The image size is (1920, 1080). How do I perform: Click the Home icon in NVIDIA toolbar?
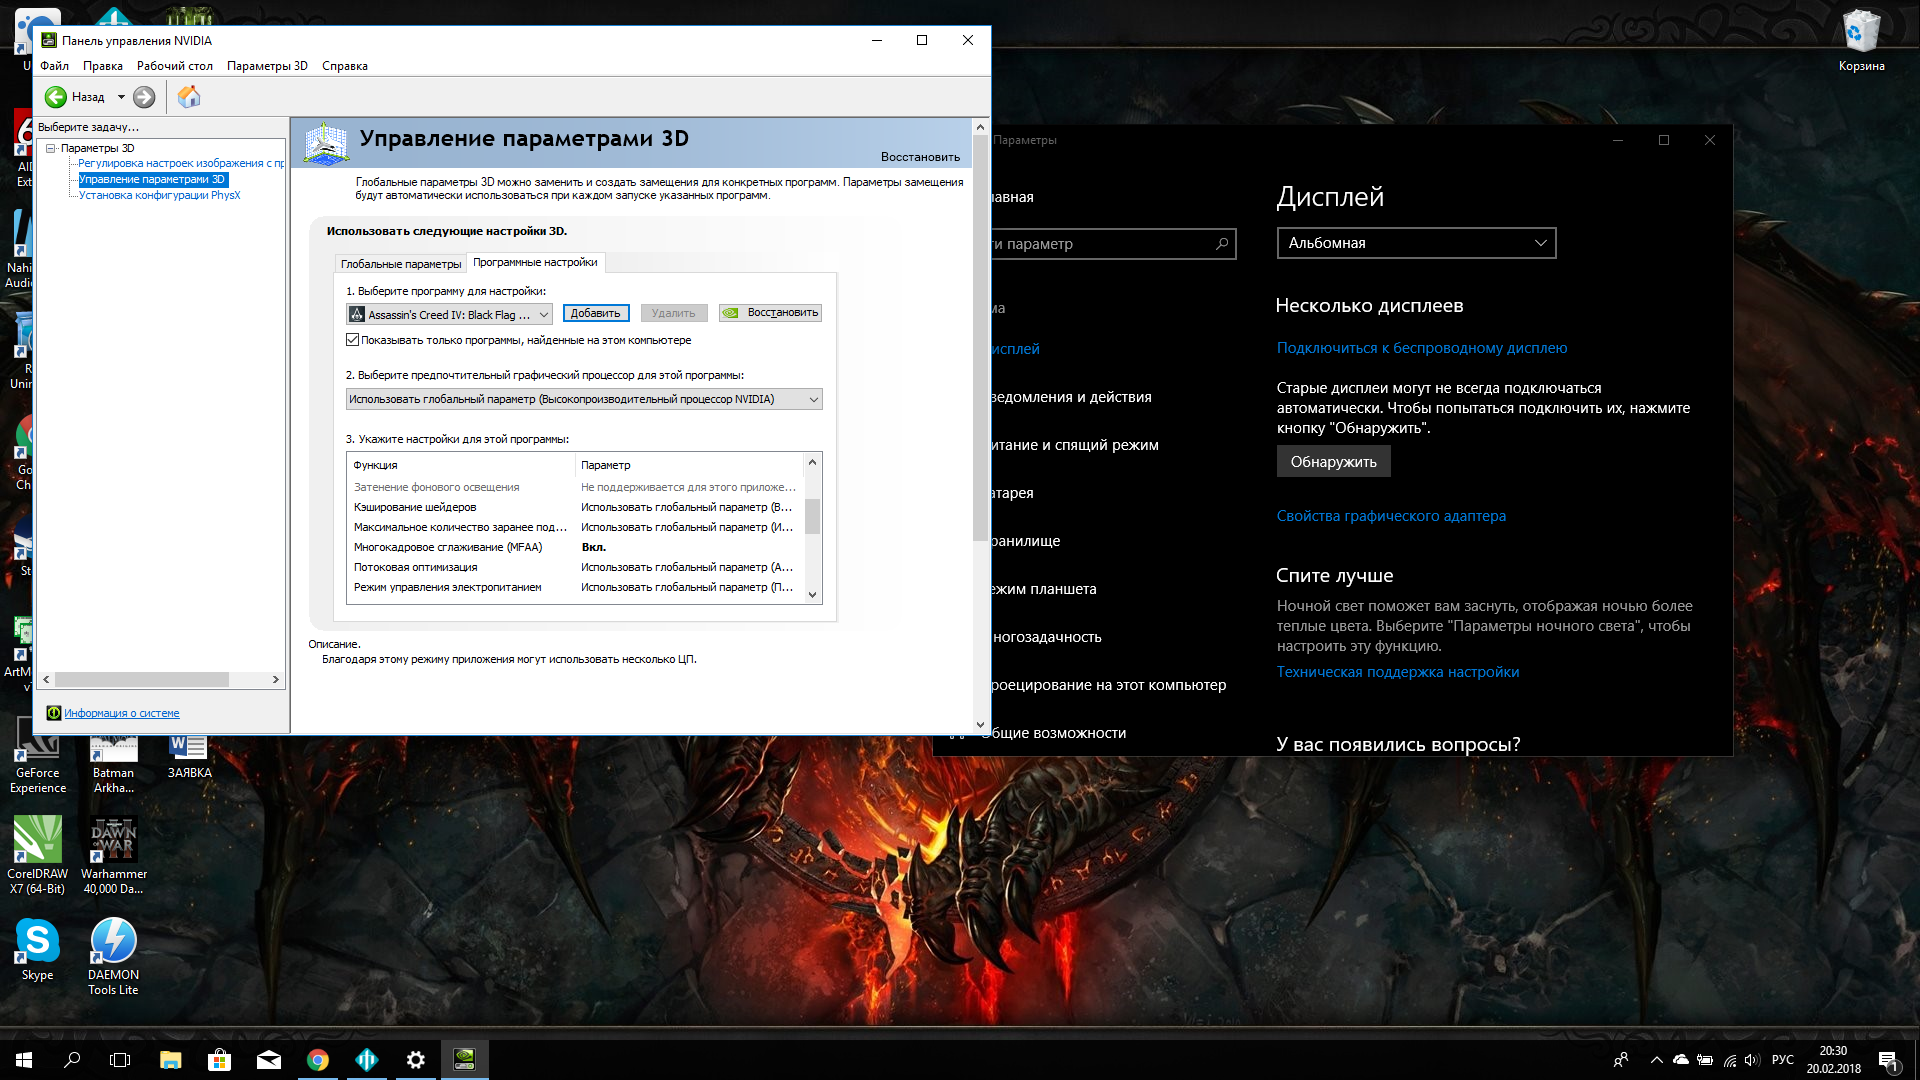[x=189, y=97]
